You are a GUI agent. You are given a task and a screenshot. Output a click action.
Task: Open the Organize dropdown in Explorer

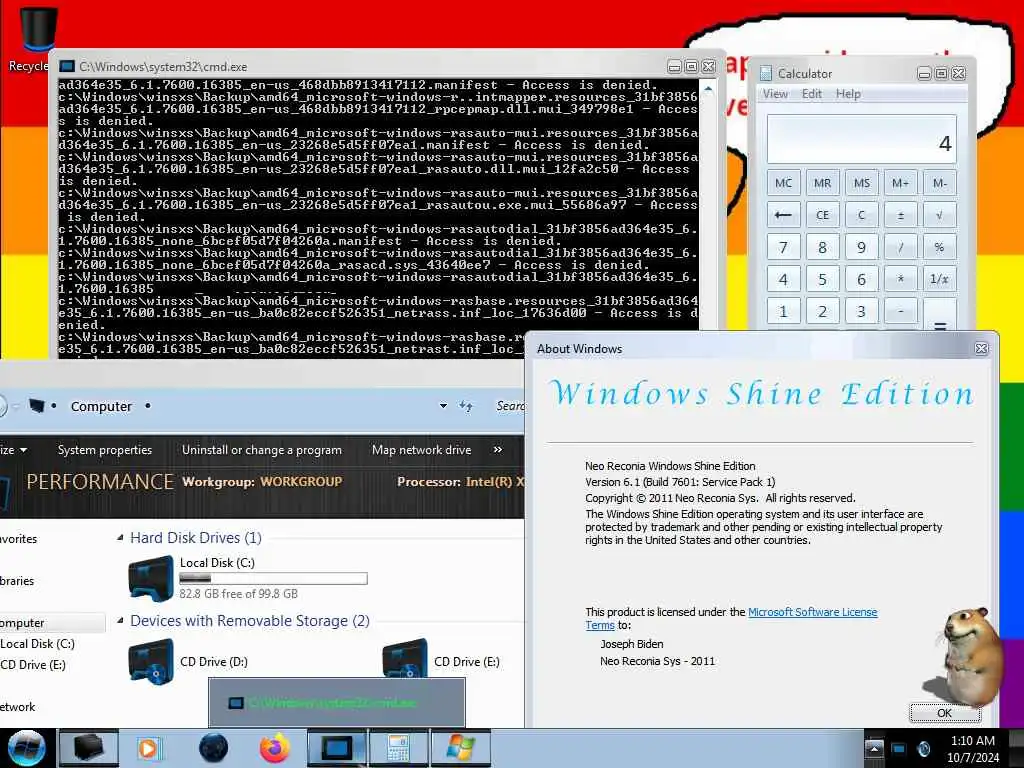click(x=14, y=450)
